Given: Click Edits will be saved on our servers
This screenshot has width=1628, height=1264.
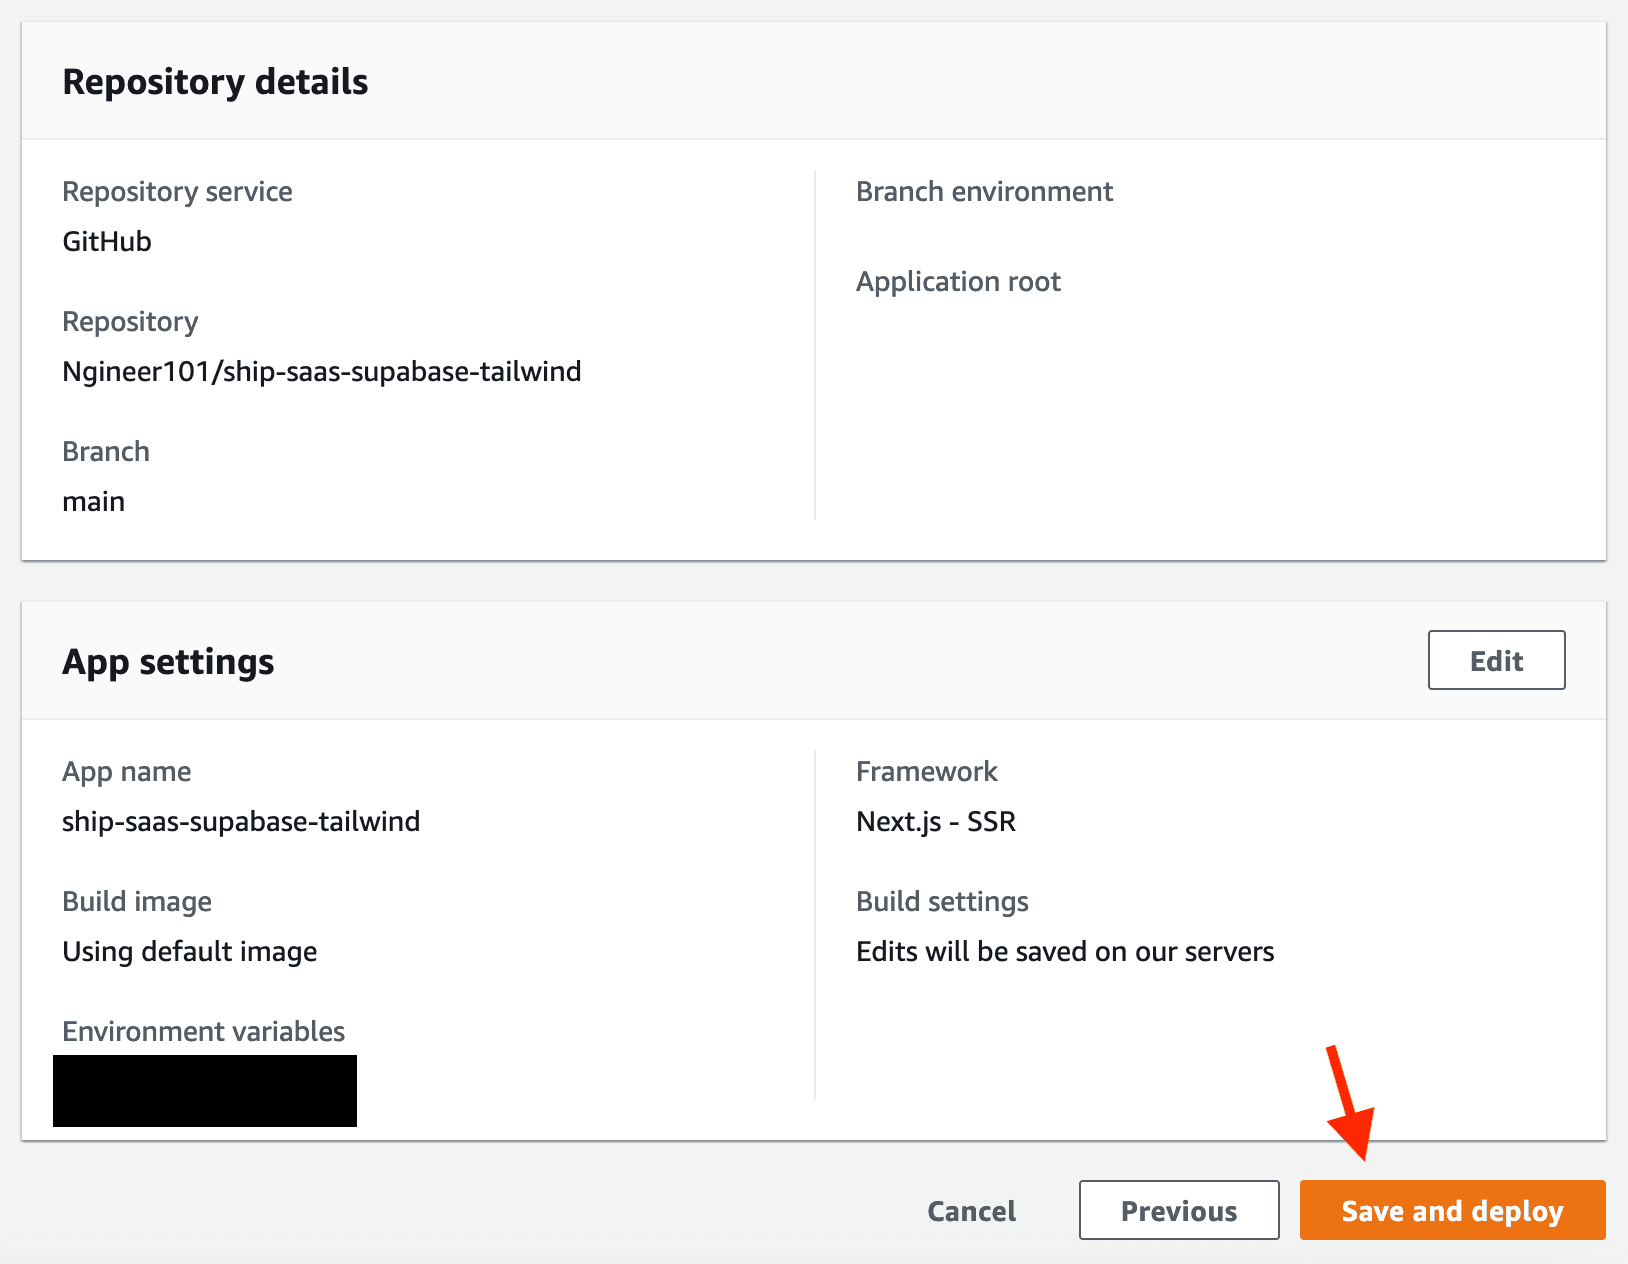Looking at the screenshot, I should (x=1065, y=951).
